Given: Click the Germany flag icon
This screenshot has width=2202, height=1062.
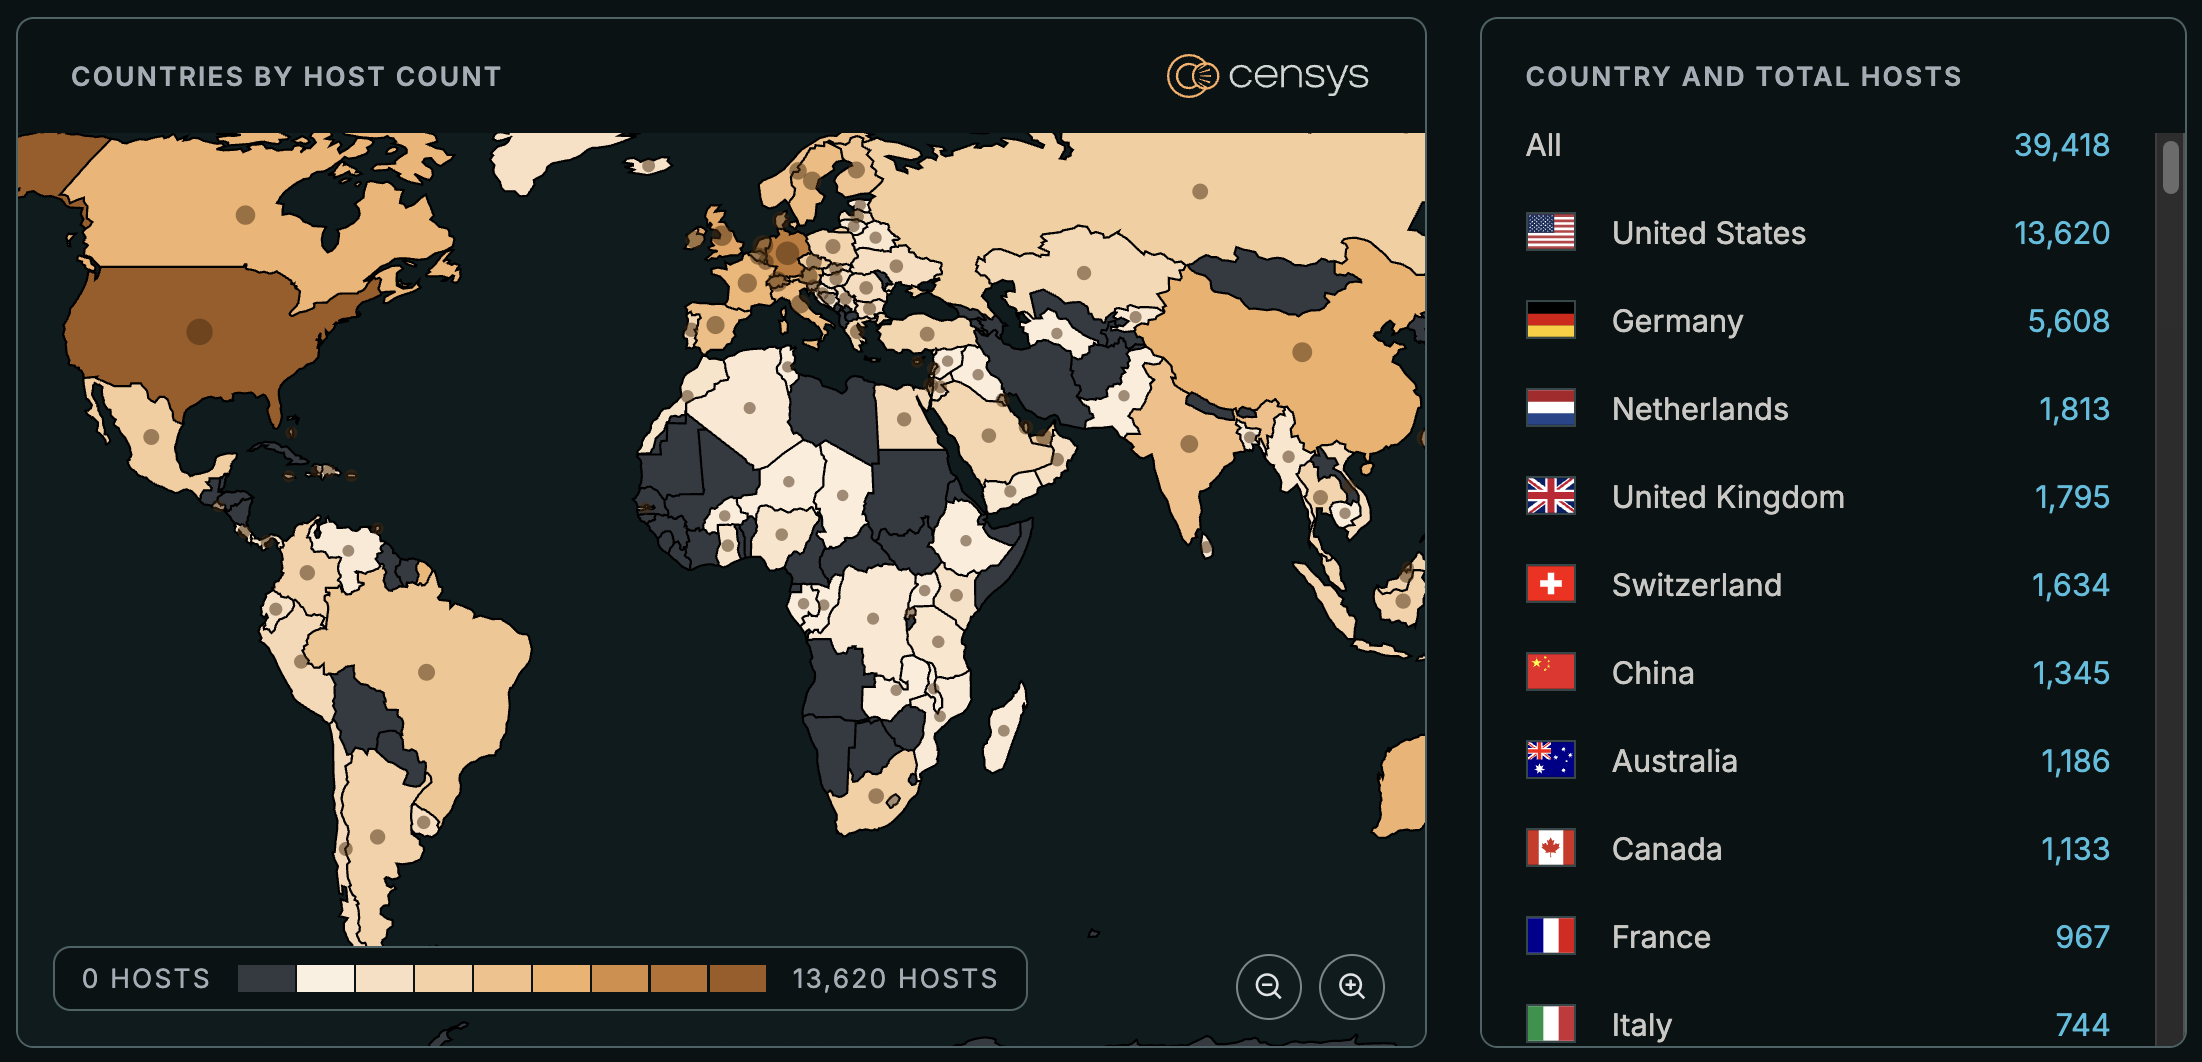Looking at the screenshot, I should pos(1550,320).
